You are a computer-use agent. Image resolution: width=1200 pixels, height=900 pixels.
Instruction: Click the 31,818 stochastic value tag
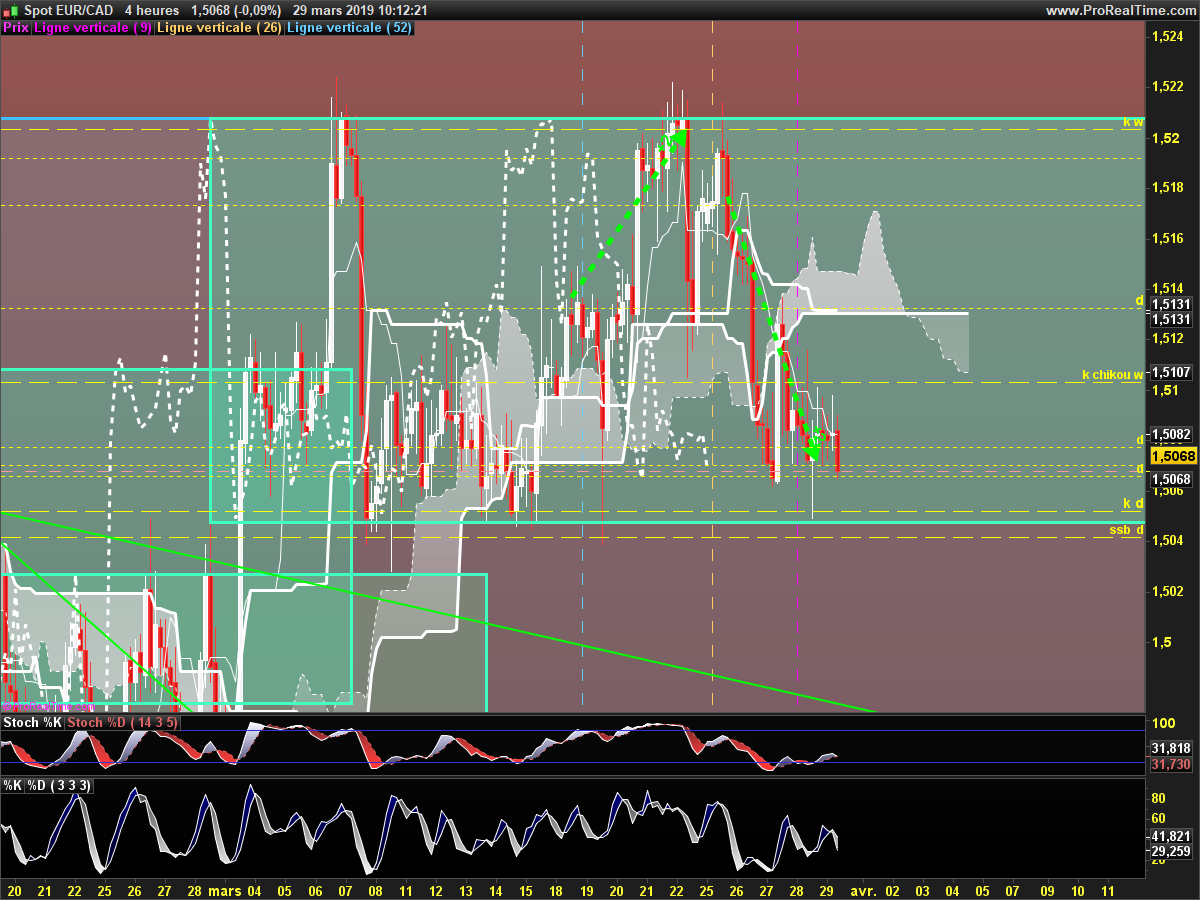[1171, 748]
